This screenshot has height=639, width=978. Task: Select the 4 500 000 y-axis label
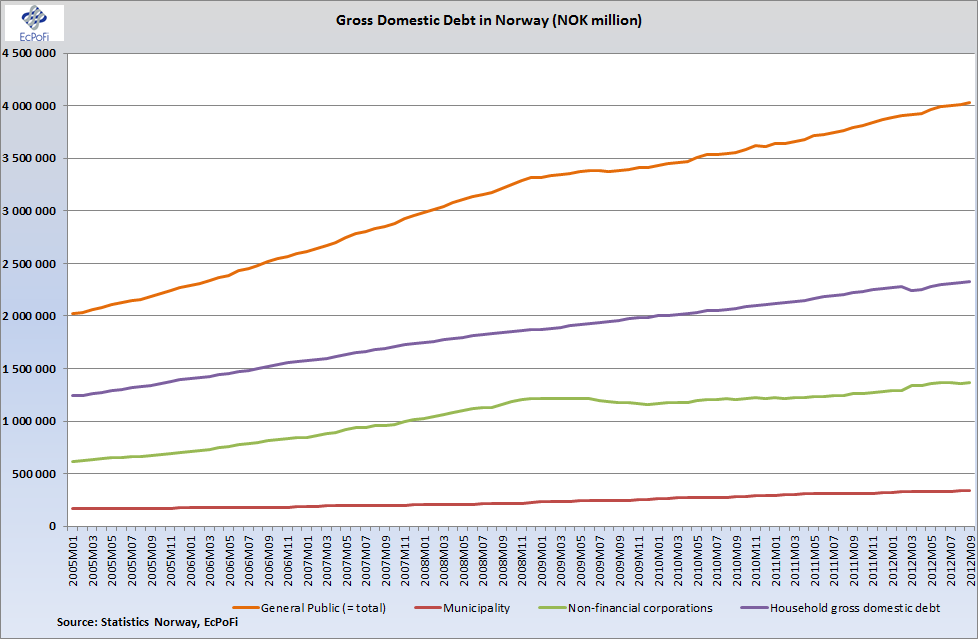[34, 53]
